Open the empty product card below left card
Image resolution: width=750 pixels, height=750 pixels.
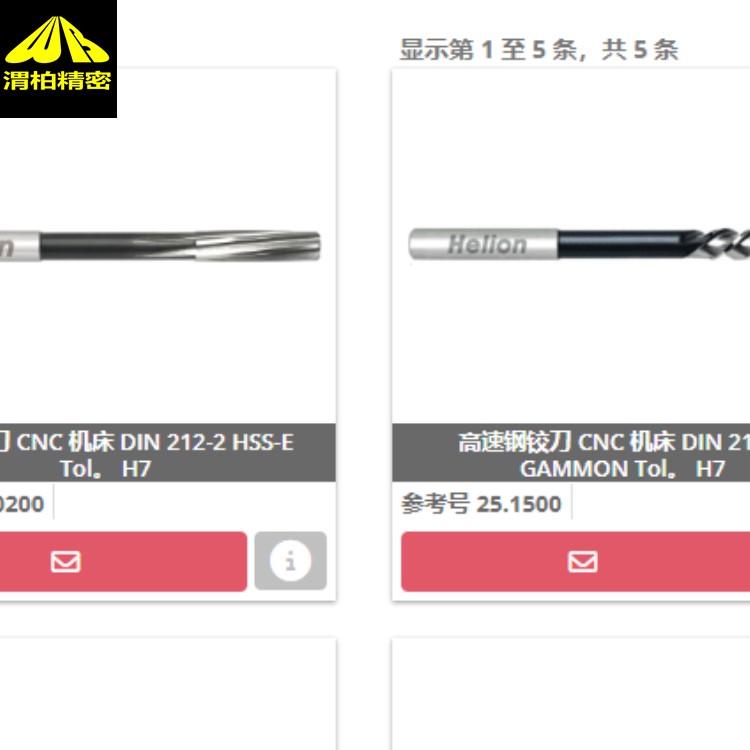point(168,694)
